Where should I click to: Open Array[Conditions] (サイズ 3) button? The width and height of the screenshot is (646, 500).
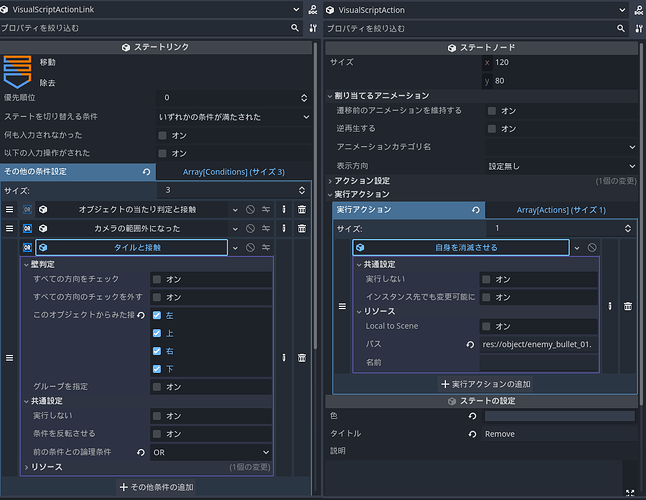234,172
